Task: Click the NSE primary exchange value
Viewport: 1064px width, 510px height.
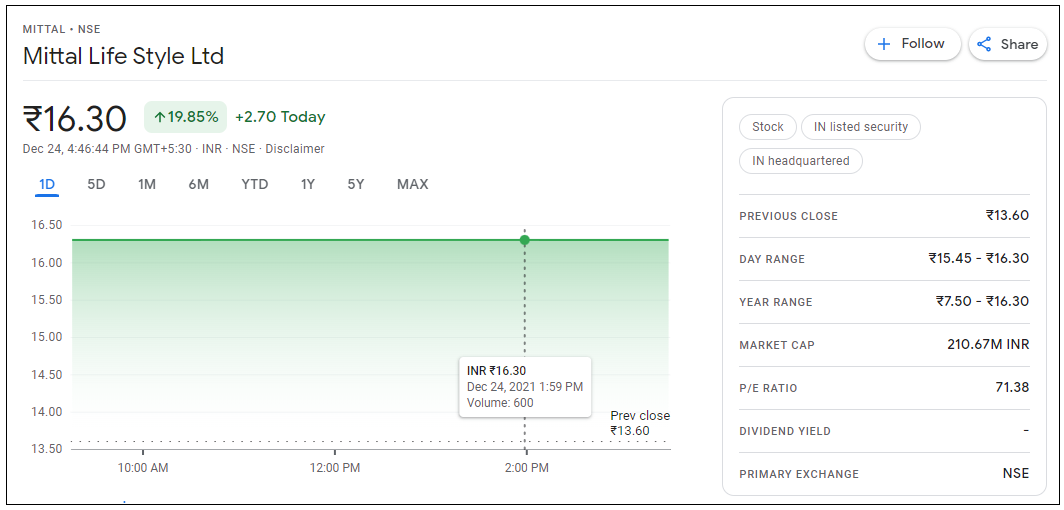Action: click(x=1016, y=473)
